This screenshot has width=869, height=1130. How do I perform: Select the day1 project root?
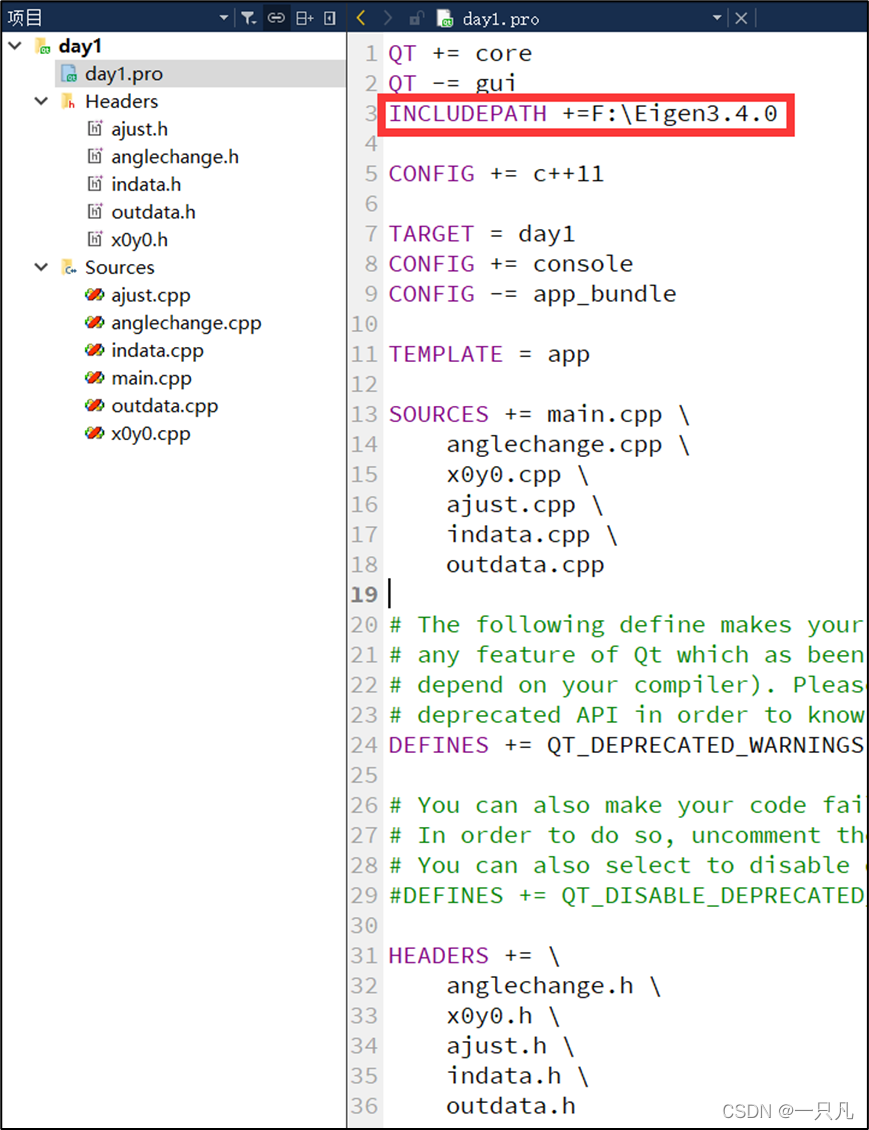click(80, 46)
